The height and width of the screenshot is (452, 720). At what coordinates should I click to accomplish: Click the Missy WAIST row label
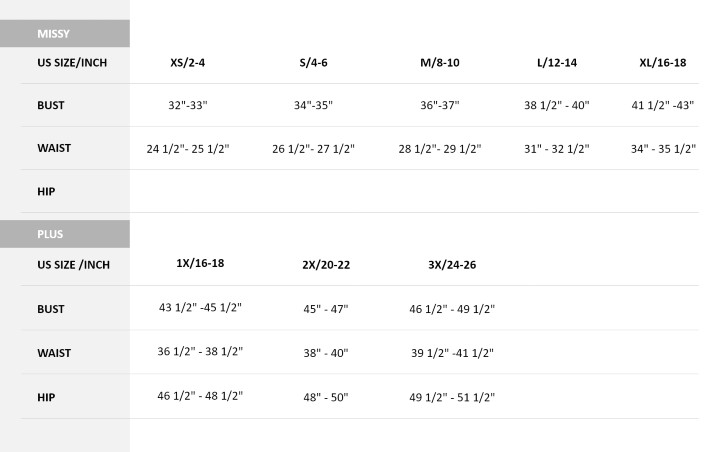54,148
